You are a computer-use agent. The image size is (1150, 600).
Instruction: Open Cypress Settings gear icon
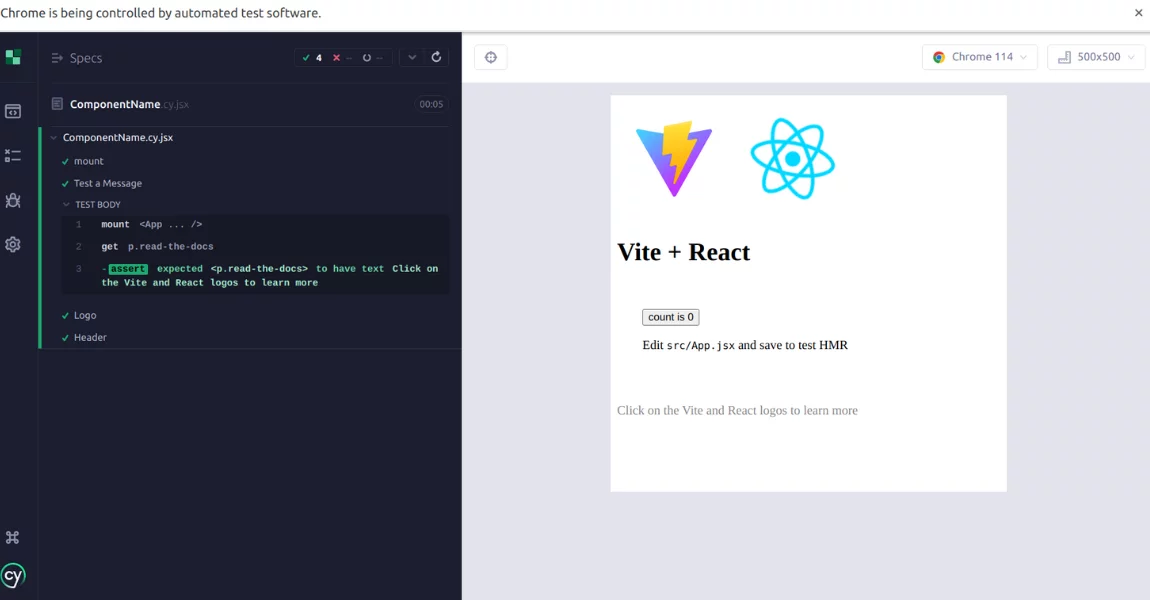tap(13, 245)
